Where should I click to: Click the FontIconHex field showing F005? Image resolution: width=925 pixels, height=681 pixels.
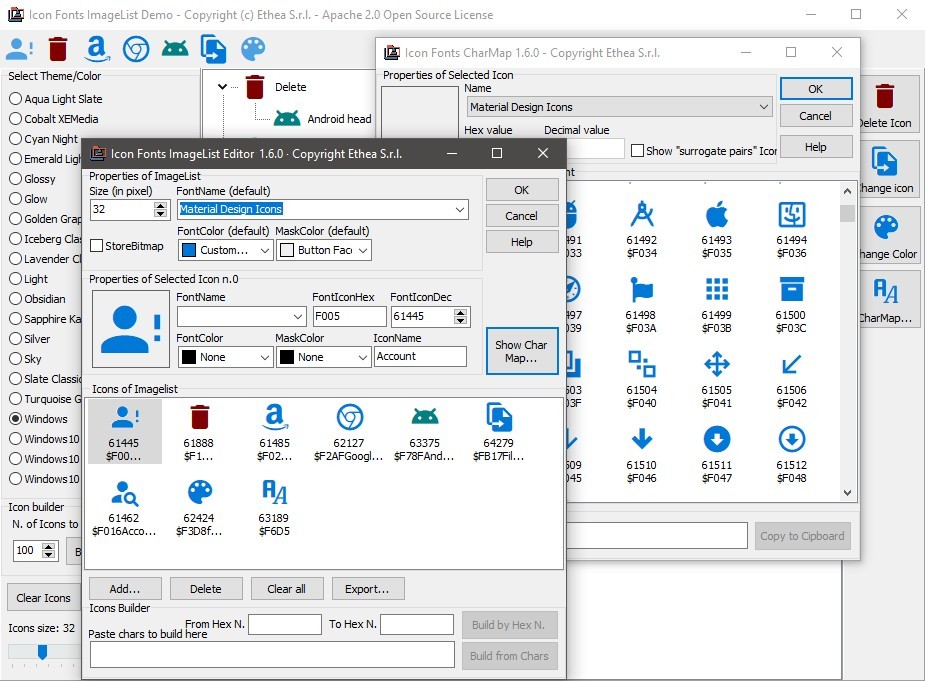(349, 316)
